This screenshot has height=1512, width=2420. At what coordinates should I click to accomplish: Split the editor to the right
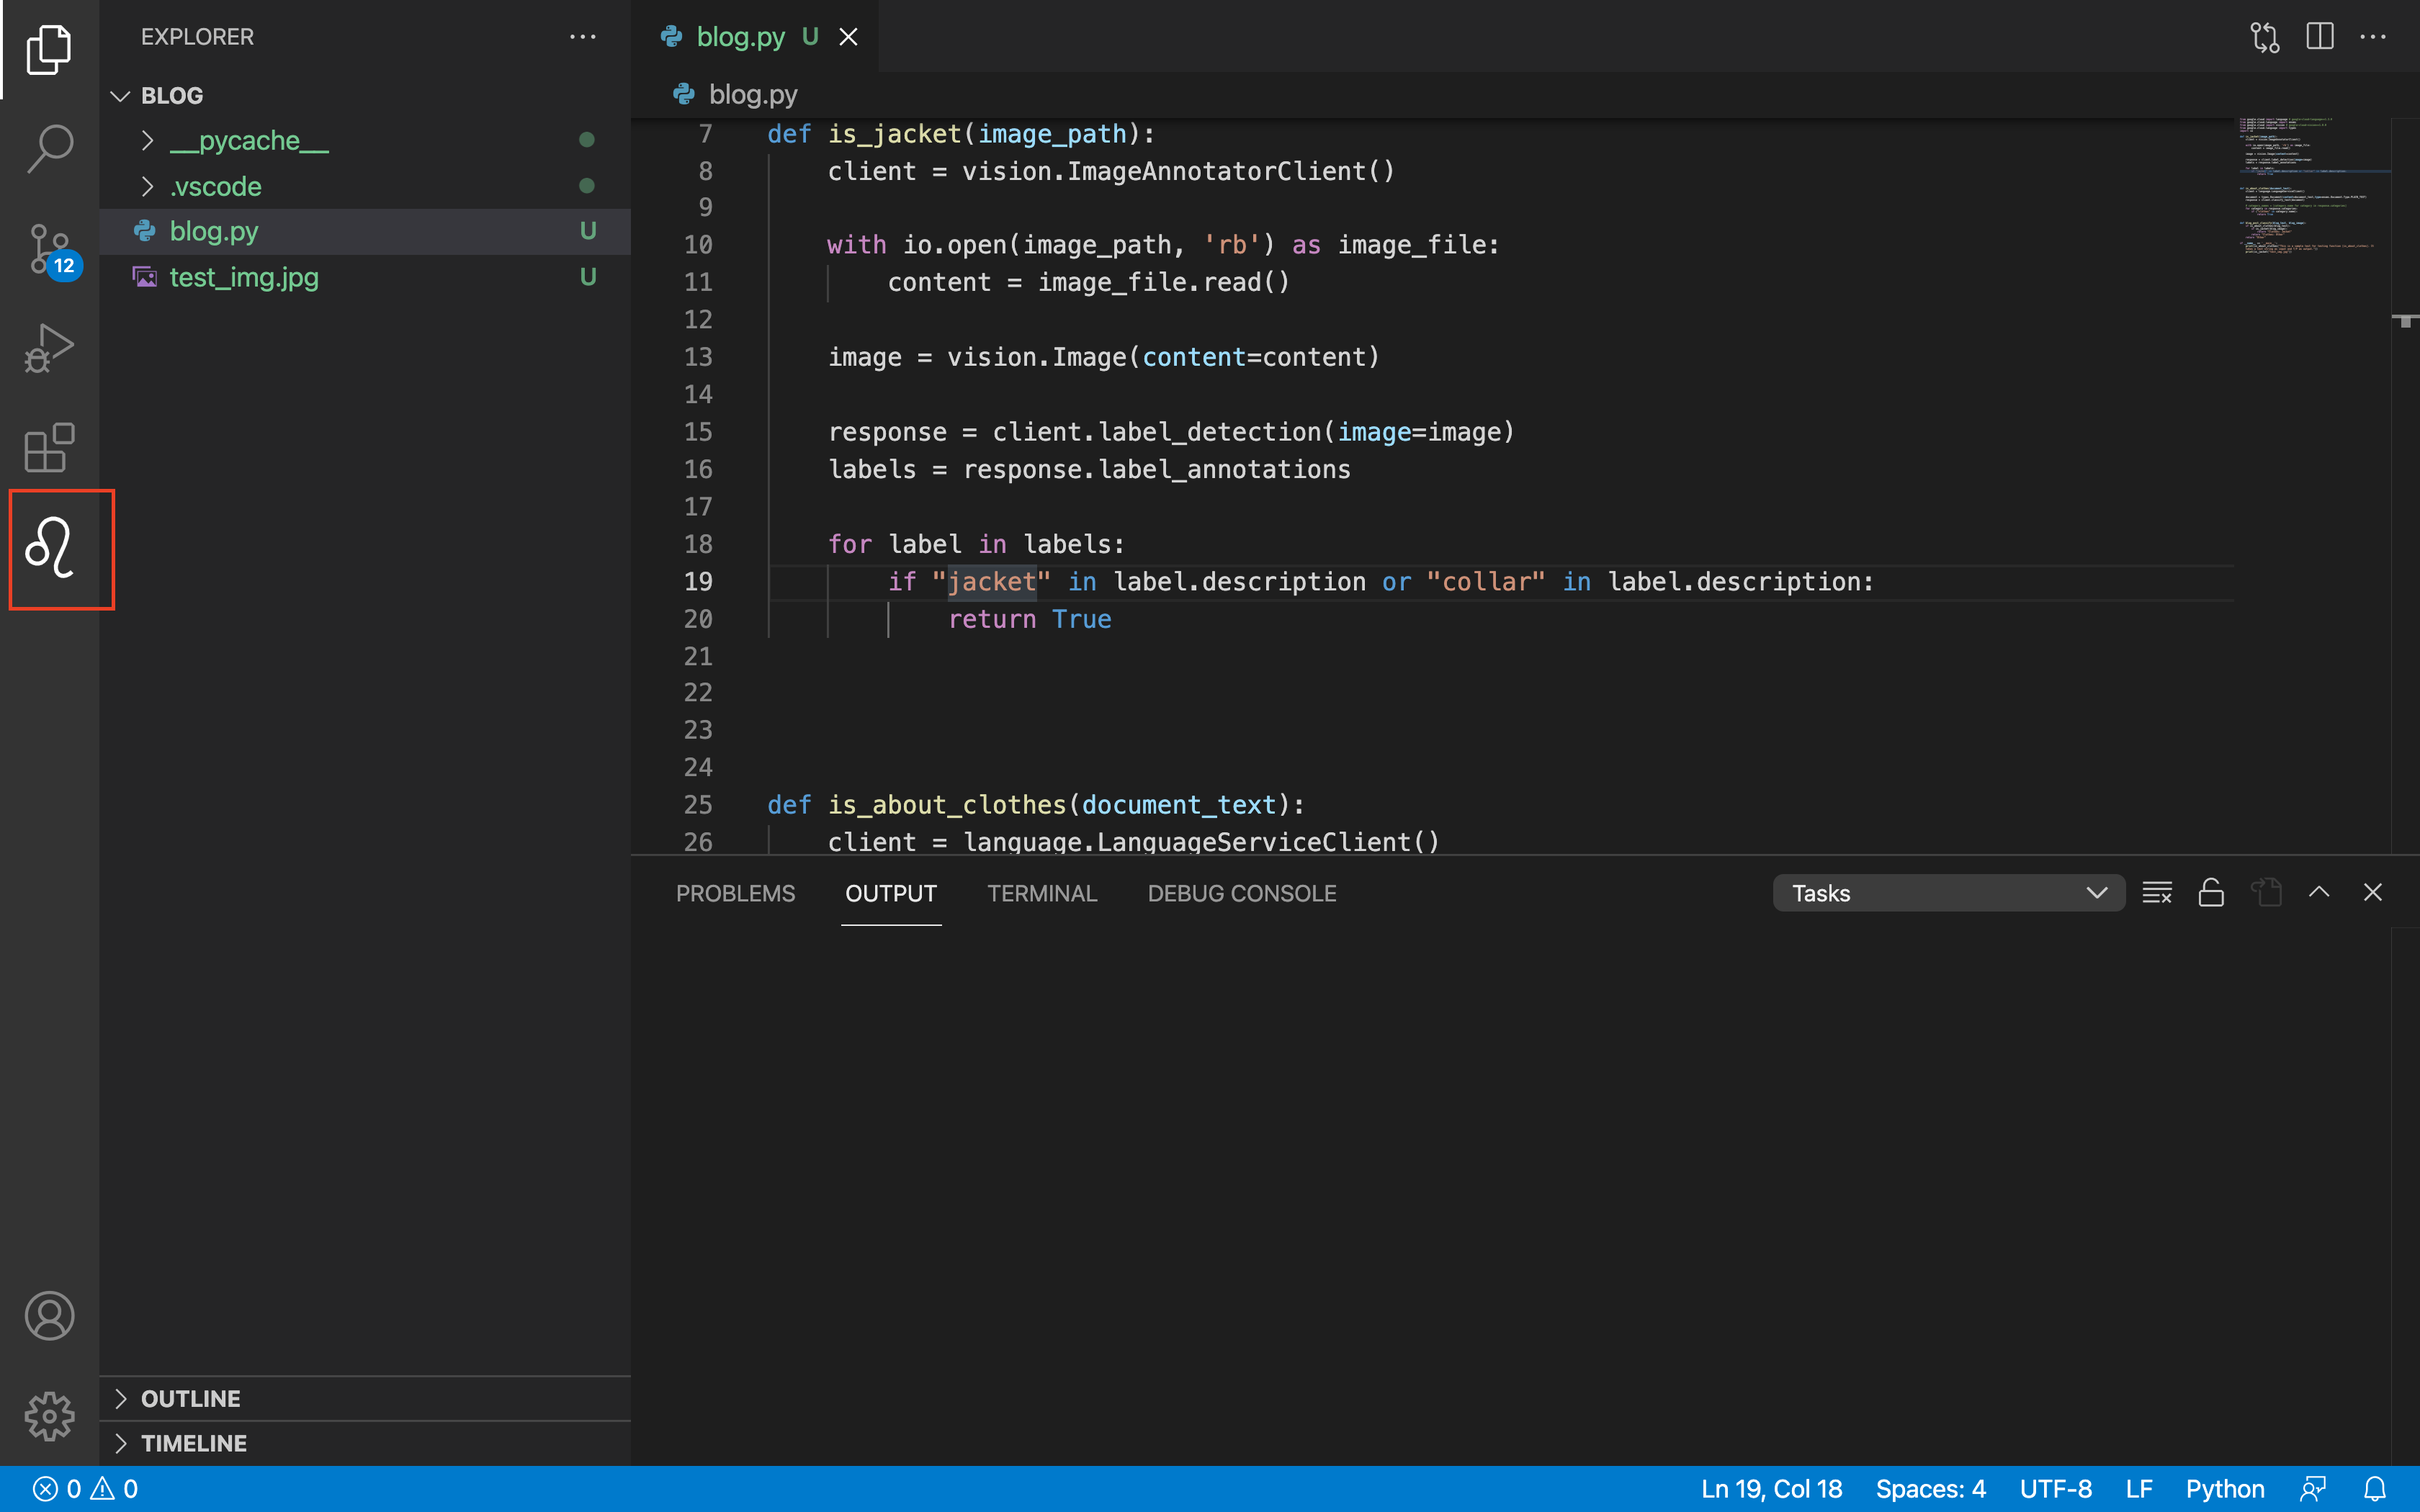pyautogui.click(x=2319, y=37)
